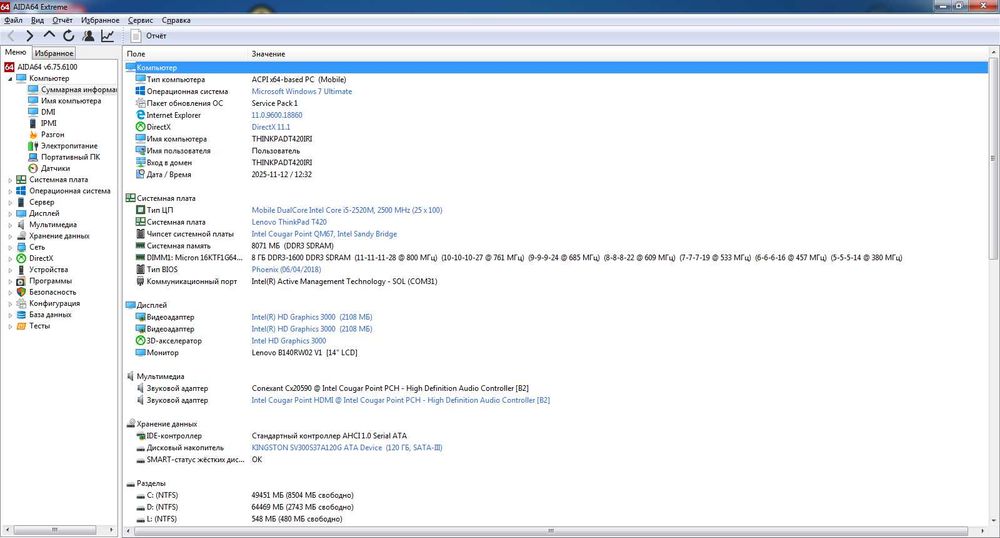The width and height of the screenshot is (1000, 538).
Task: Click the Back navigation arrow
Action: coord(11,36)
